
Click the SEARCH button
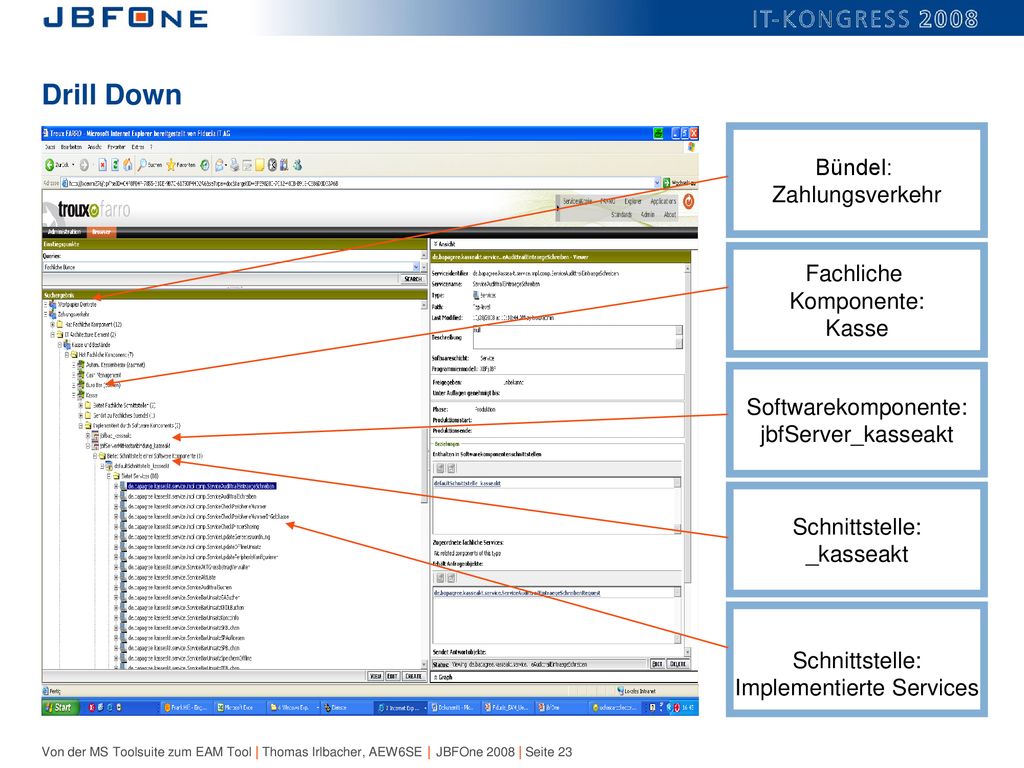point(413,279)
